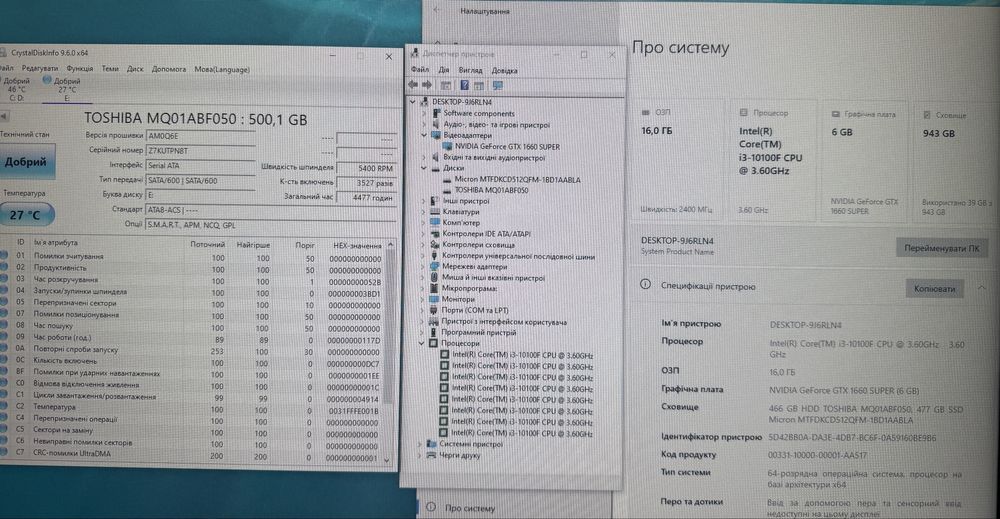
Task: Click the NVIDIA GeForce GTX 1660 SUPER adapter icon
Action: [x=448, y=146]
